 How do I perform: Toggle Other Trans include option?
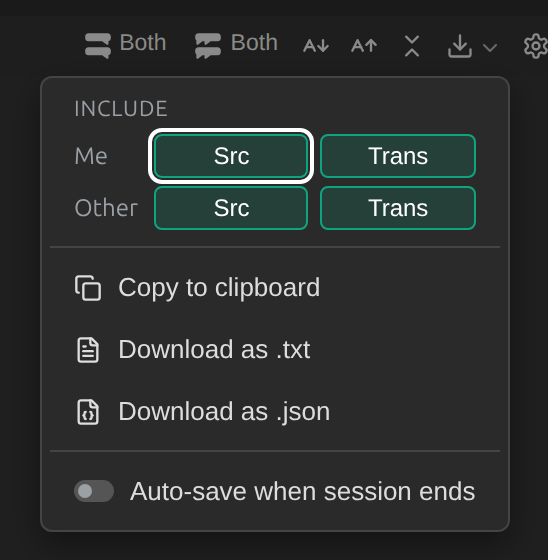click(398, 208)
